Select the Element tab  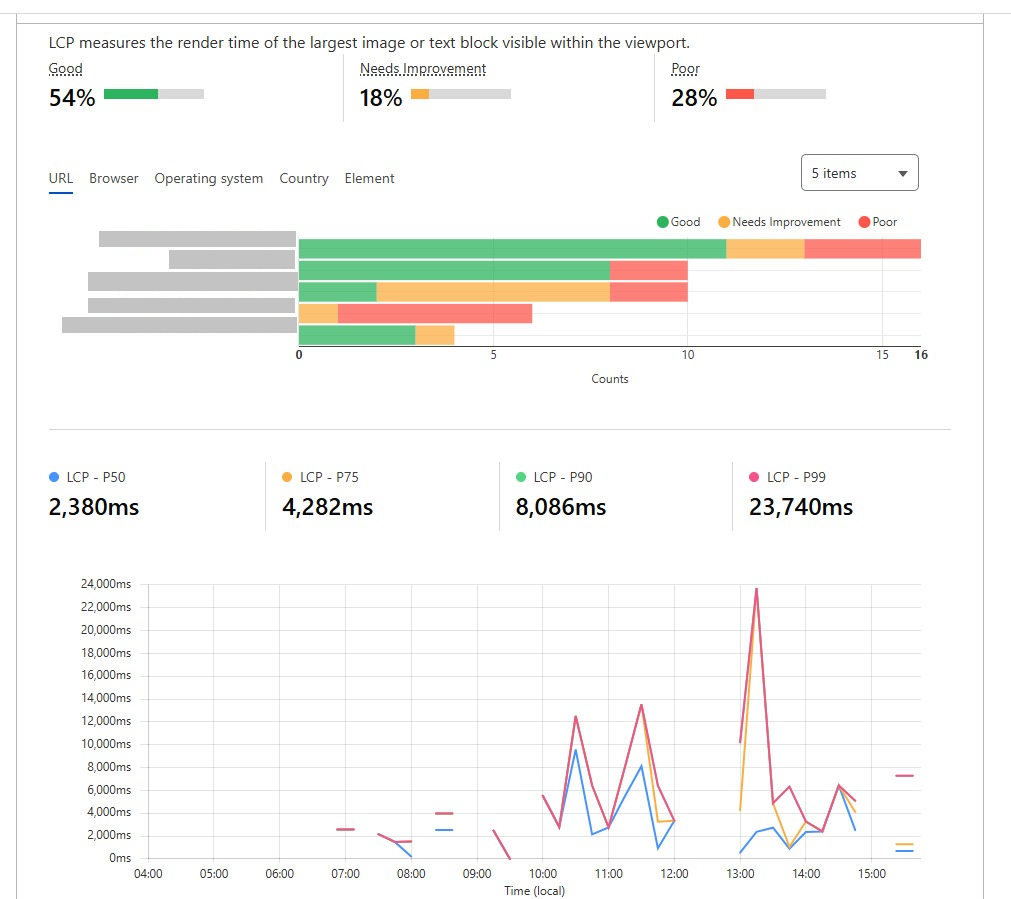(369, 178)
